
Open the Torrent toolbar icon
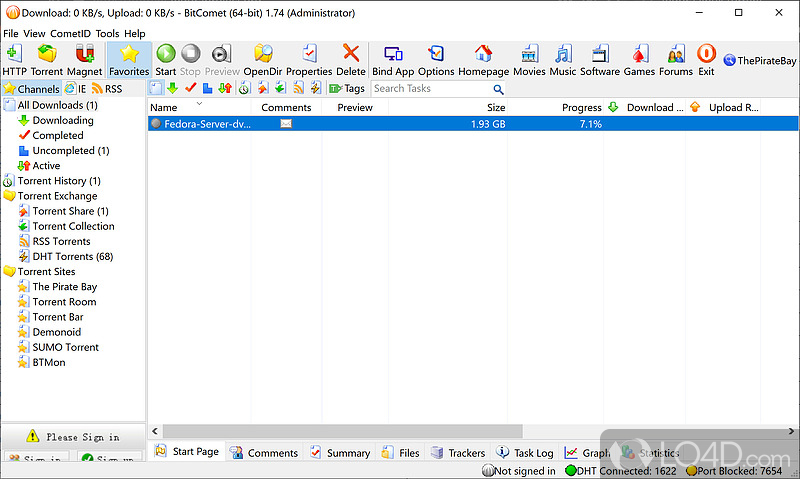46,59
